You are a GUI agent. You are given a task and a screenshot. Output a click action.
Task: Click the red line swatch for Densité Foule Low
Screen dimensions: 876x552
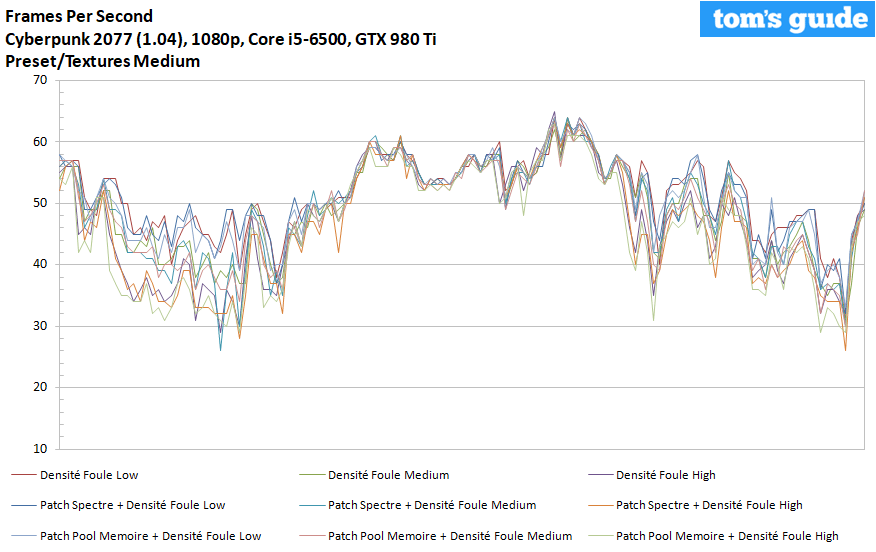tap(23, 475)
